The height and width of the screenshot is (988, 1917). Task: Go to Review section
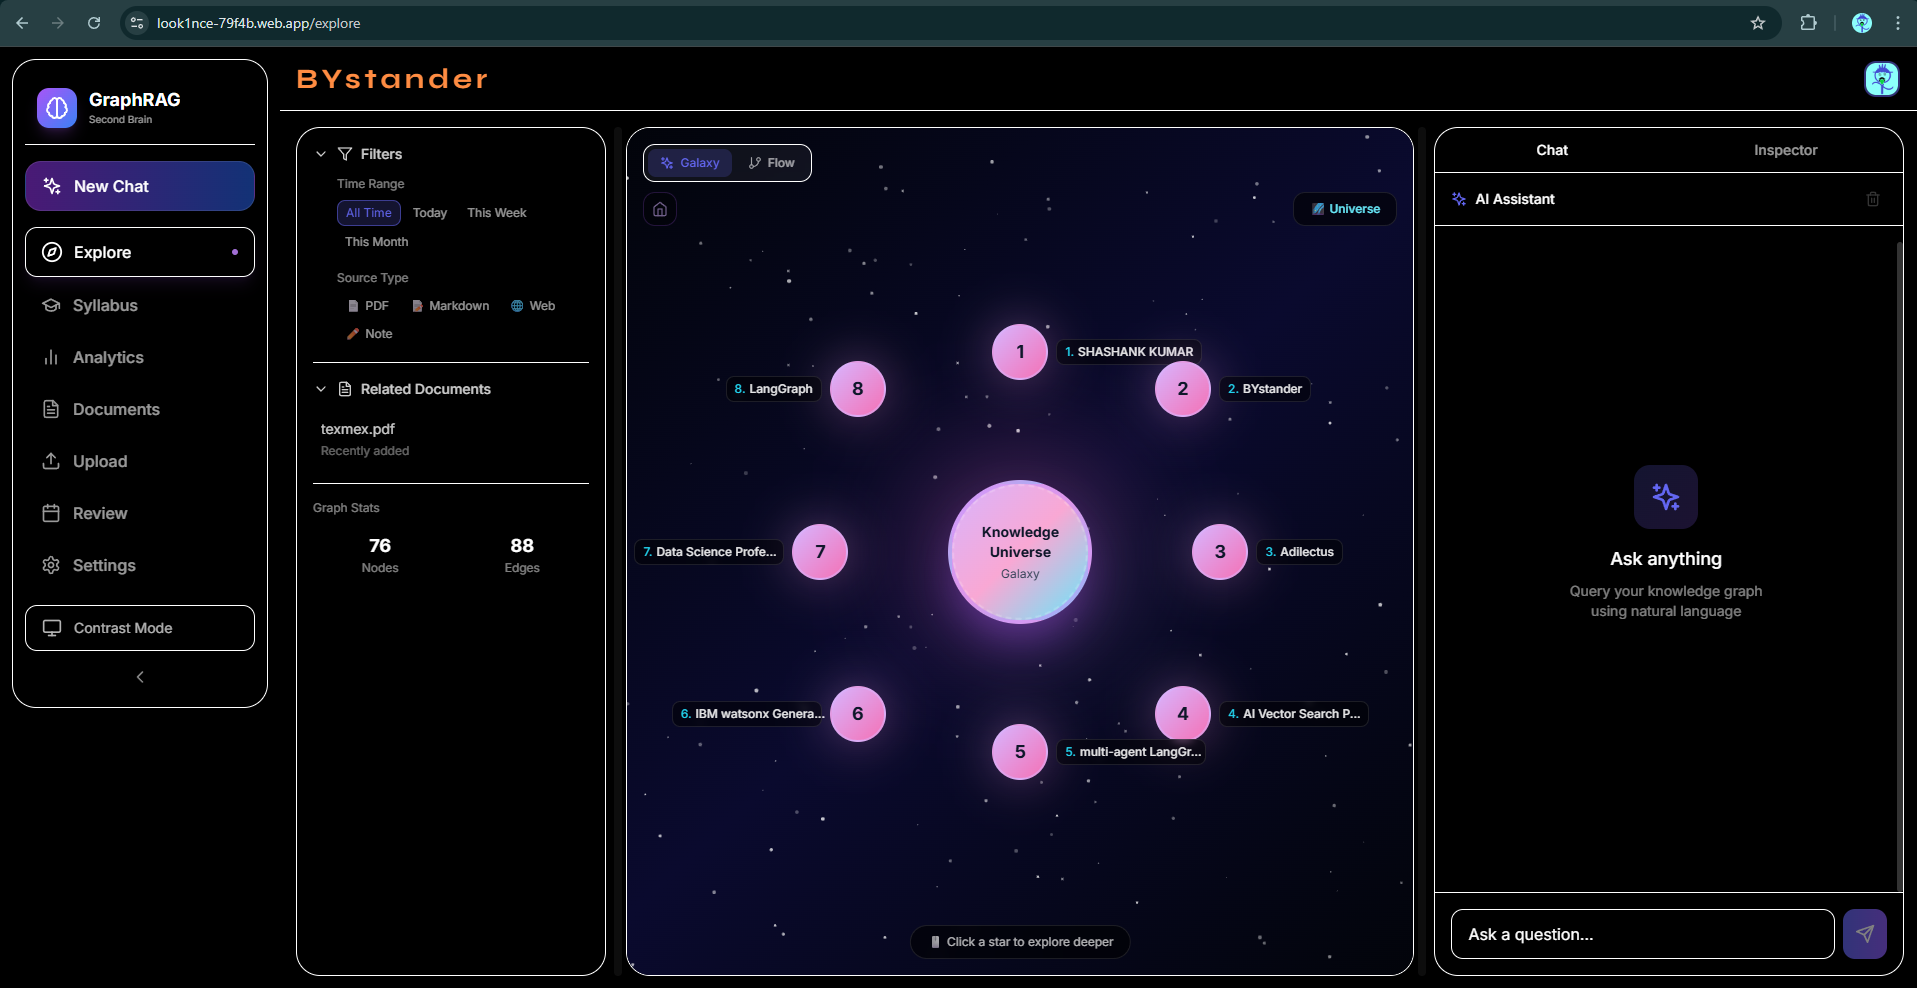[x=140, y=513]
